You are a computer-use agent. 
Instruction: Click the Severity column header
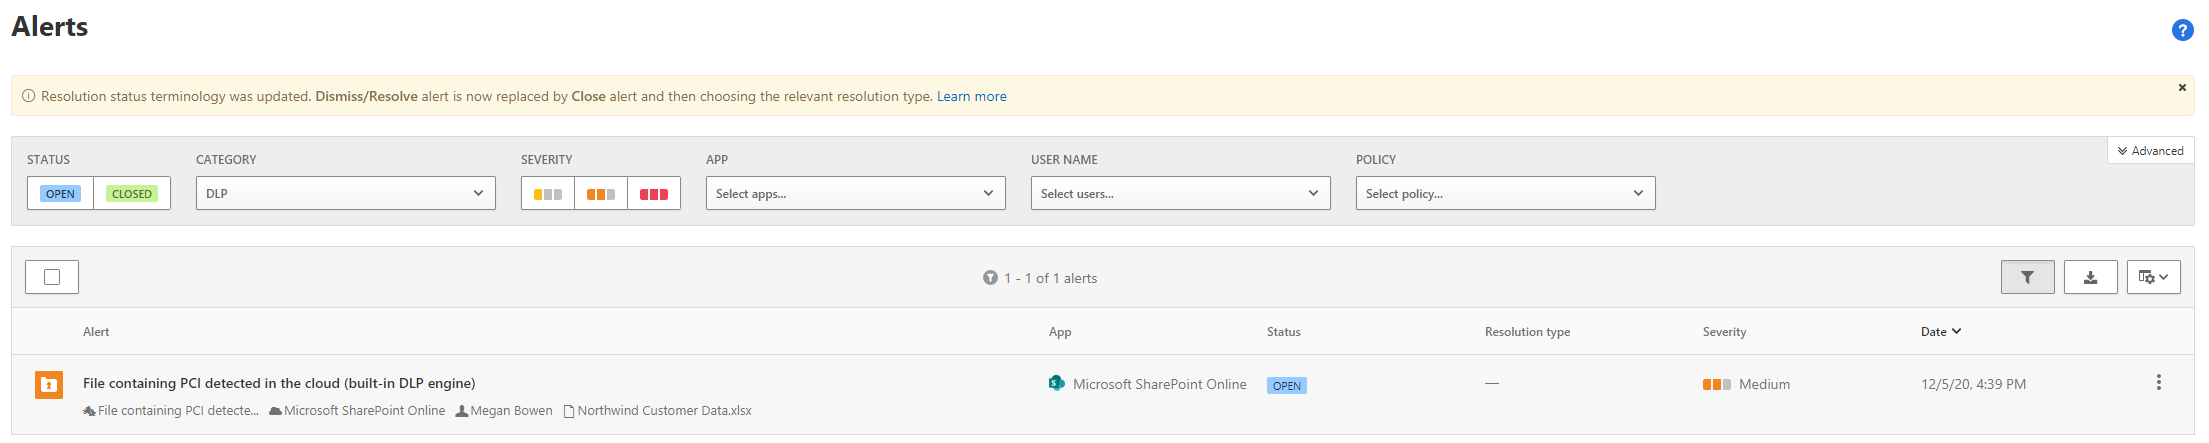[x=1724, y=332]
